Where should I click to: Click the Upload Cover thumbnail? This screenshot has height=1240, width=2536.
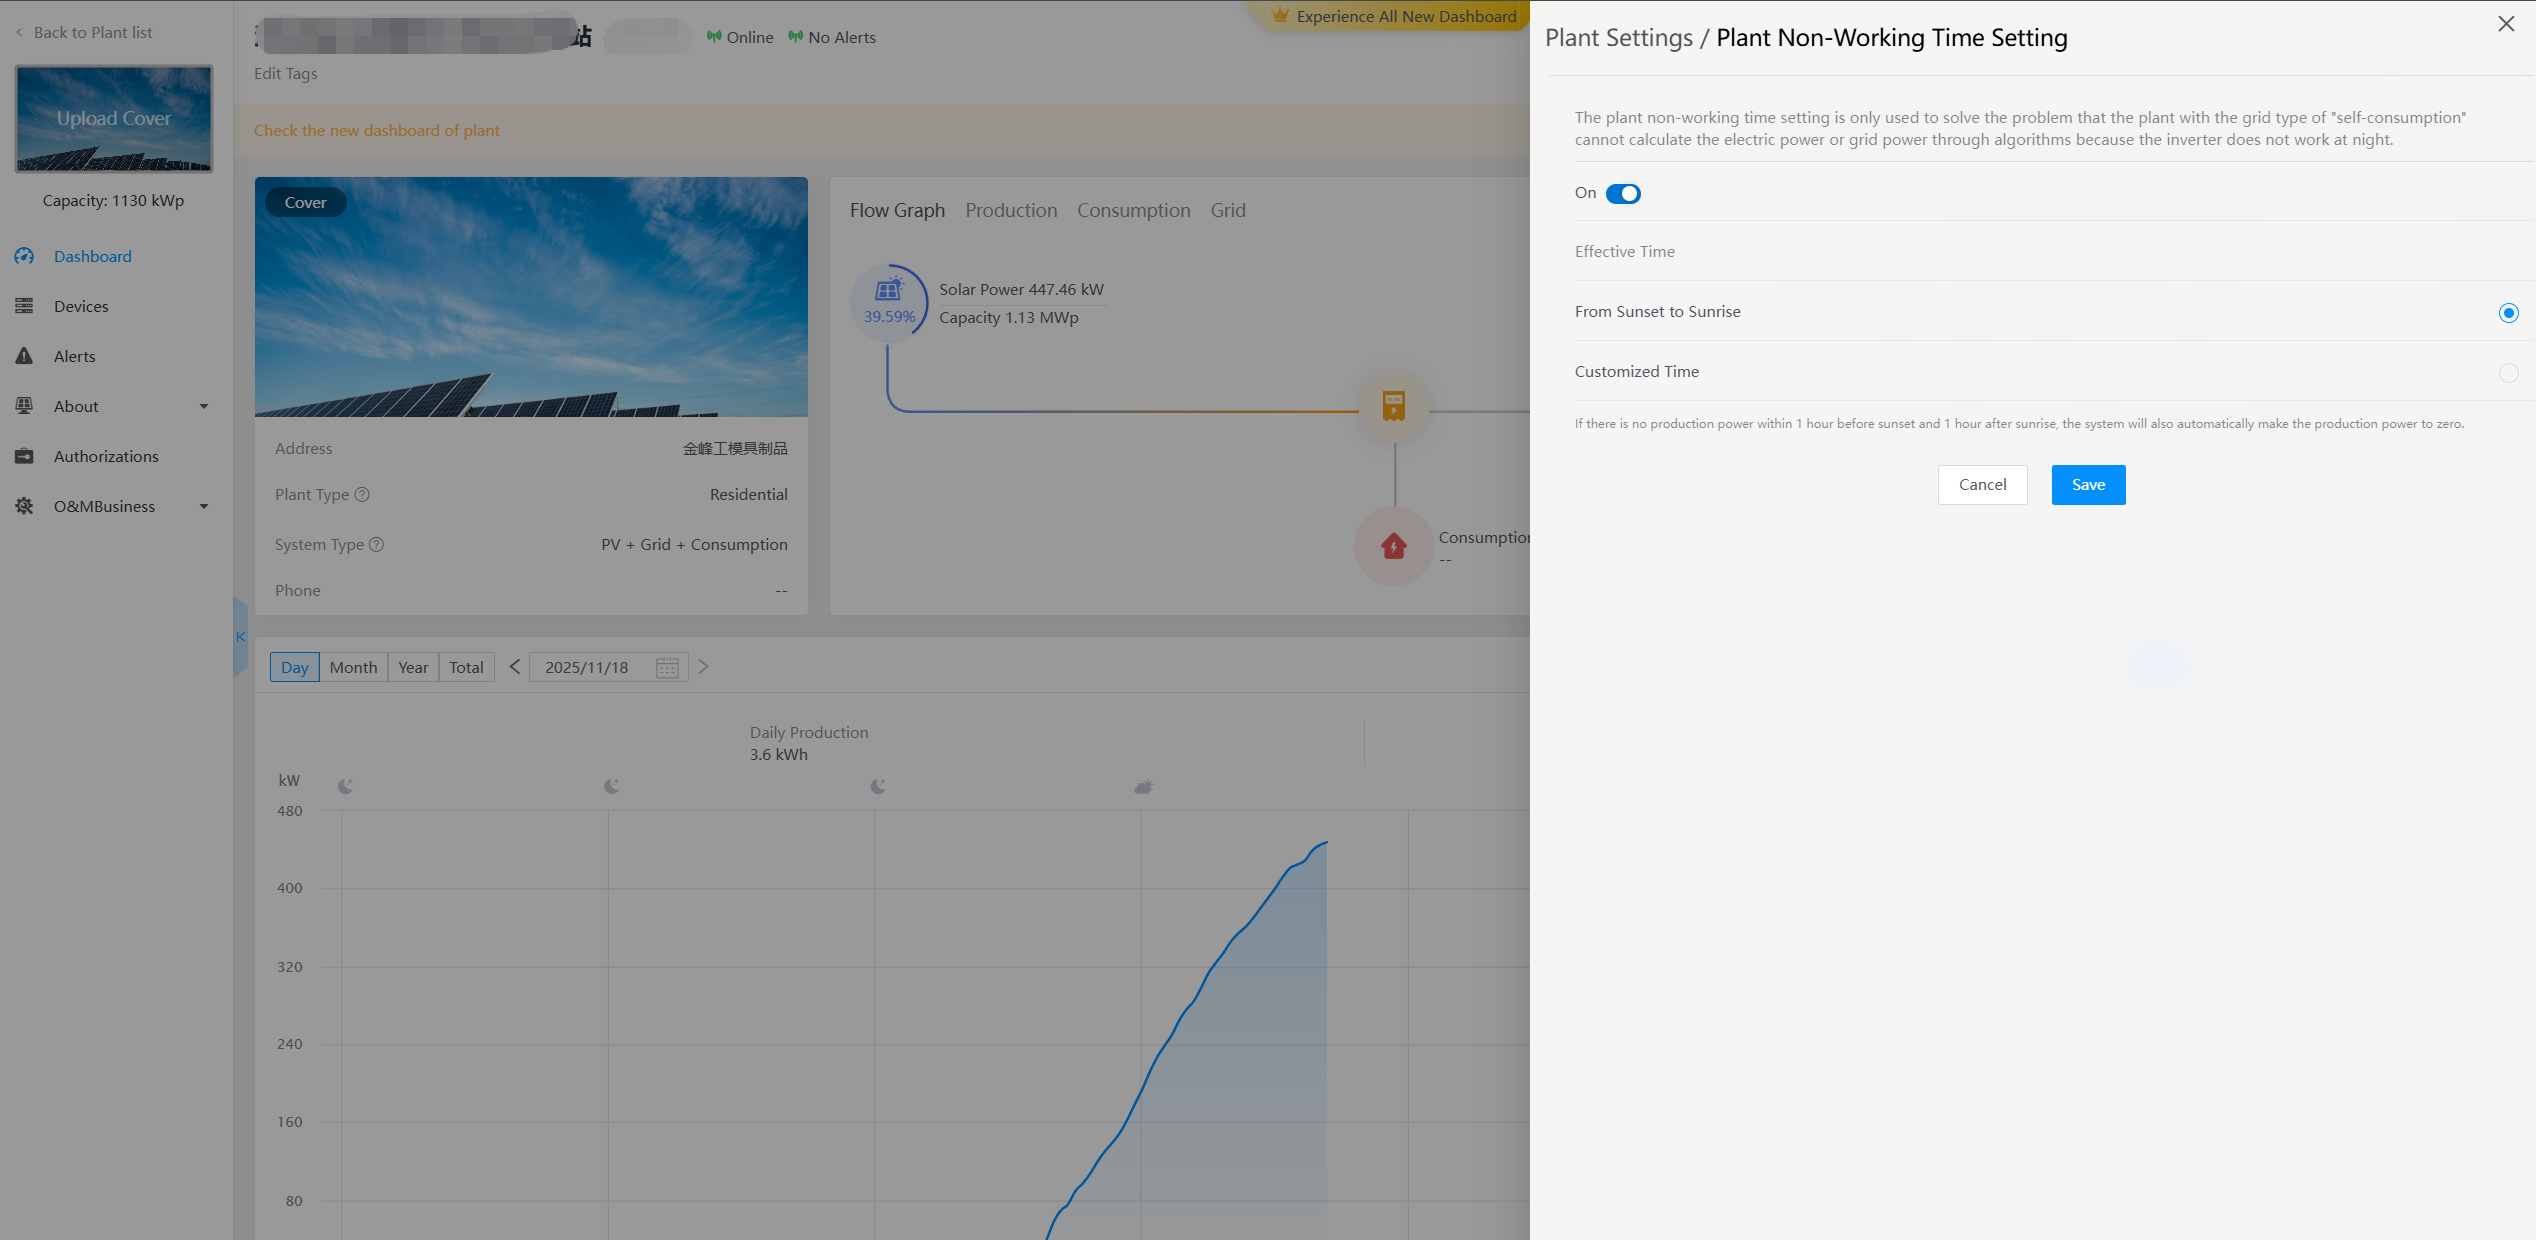pos(113,119)
